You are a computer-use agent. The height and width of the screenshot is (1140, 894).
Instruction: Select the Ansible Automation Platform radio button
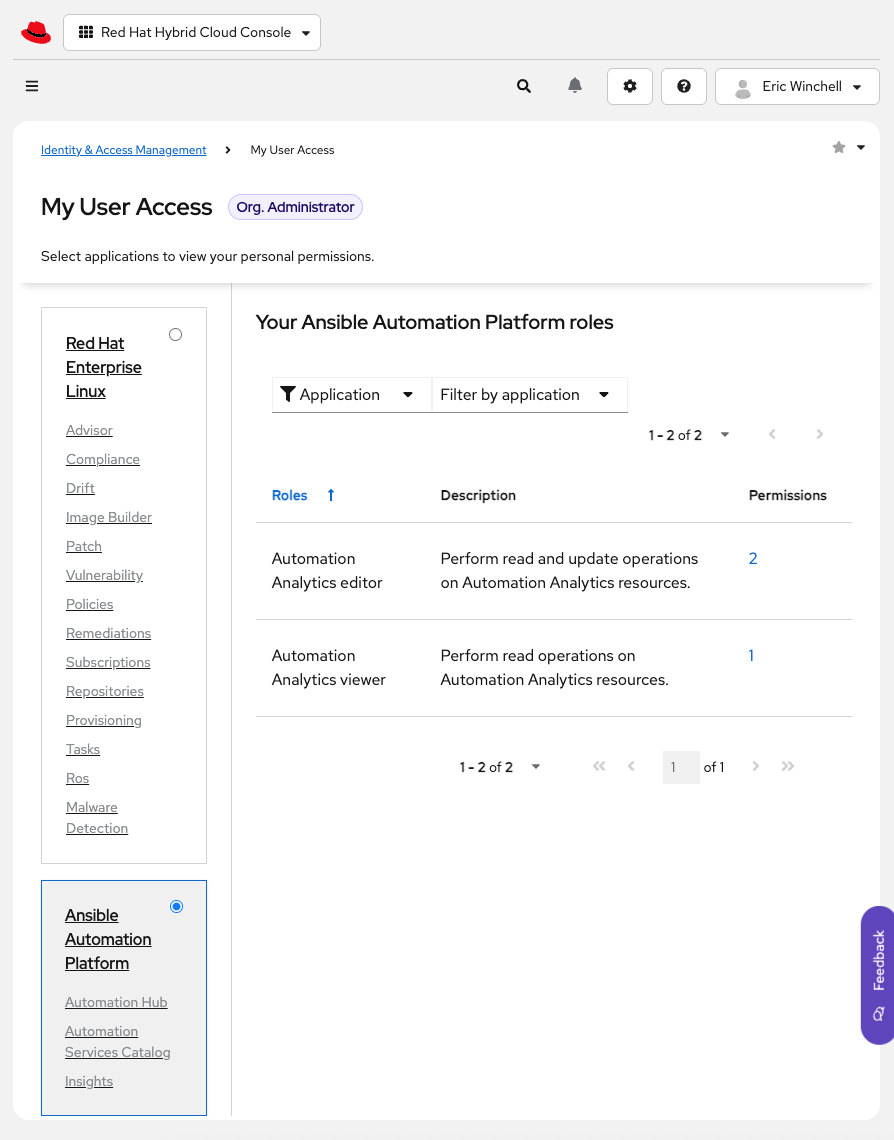click(x=177, y=907)
